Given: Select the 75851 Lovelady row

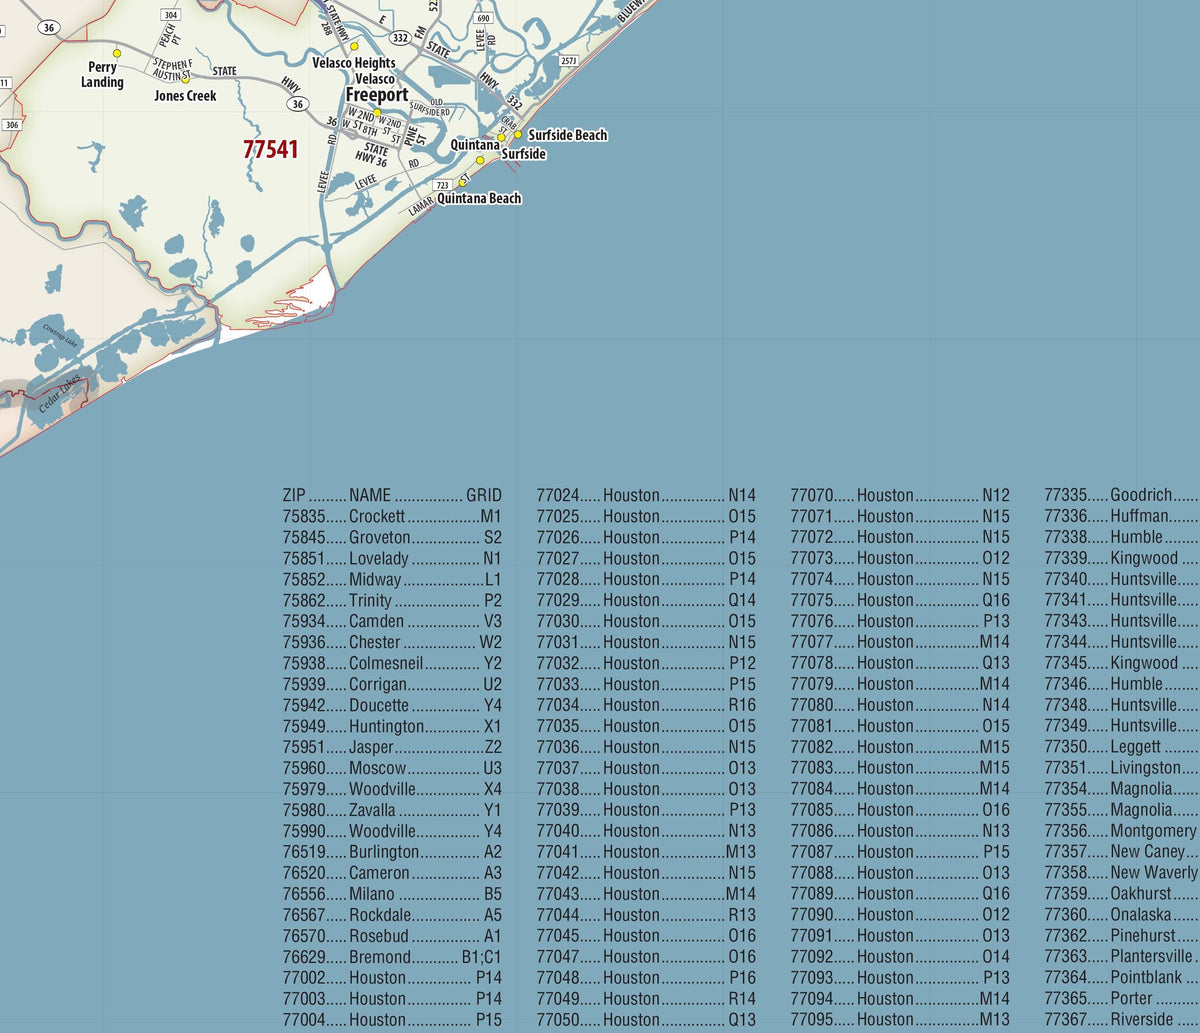Looking at the screenshot, I should (x=392, y=558).
